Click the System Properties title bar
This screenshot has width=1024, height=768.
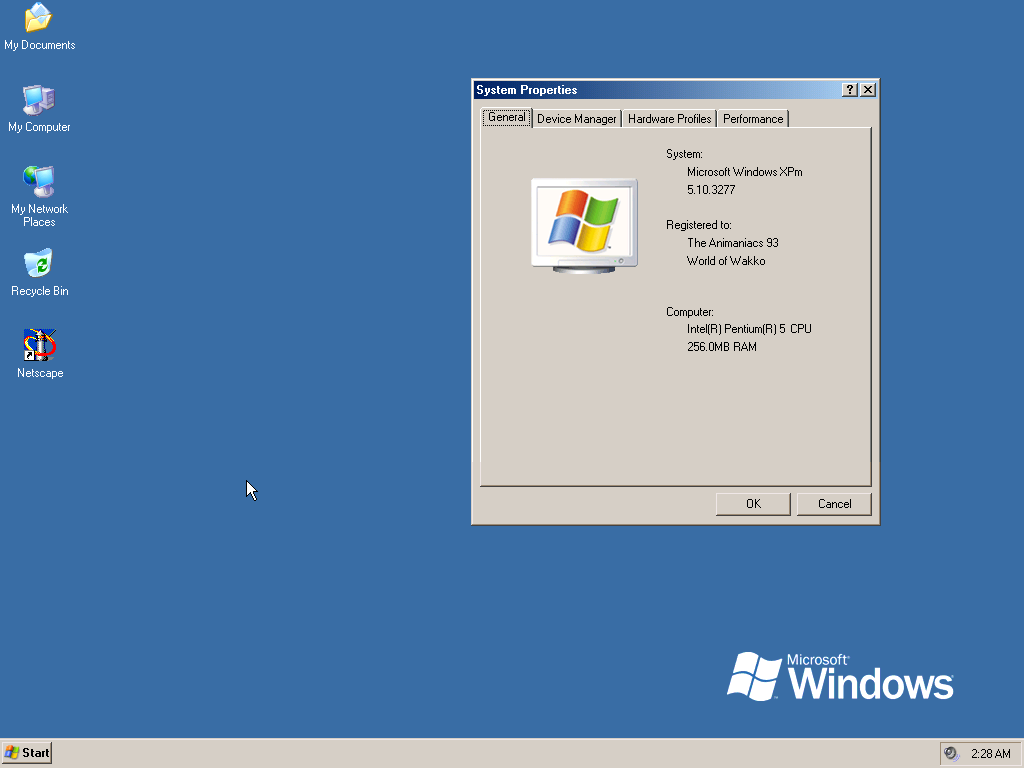tap(658, 90)
